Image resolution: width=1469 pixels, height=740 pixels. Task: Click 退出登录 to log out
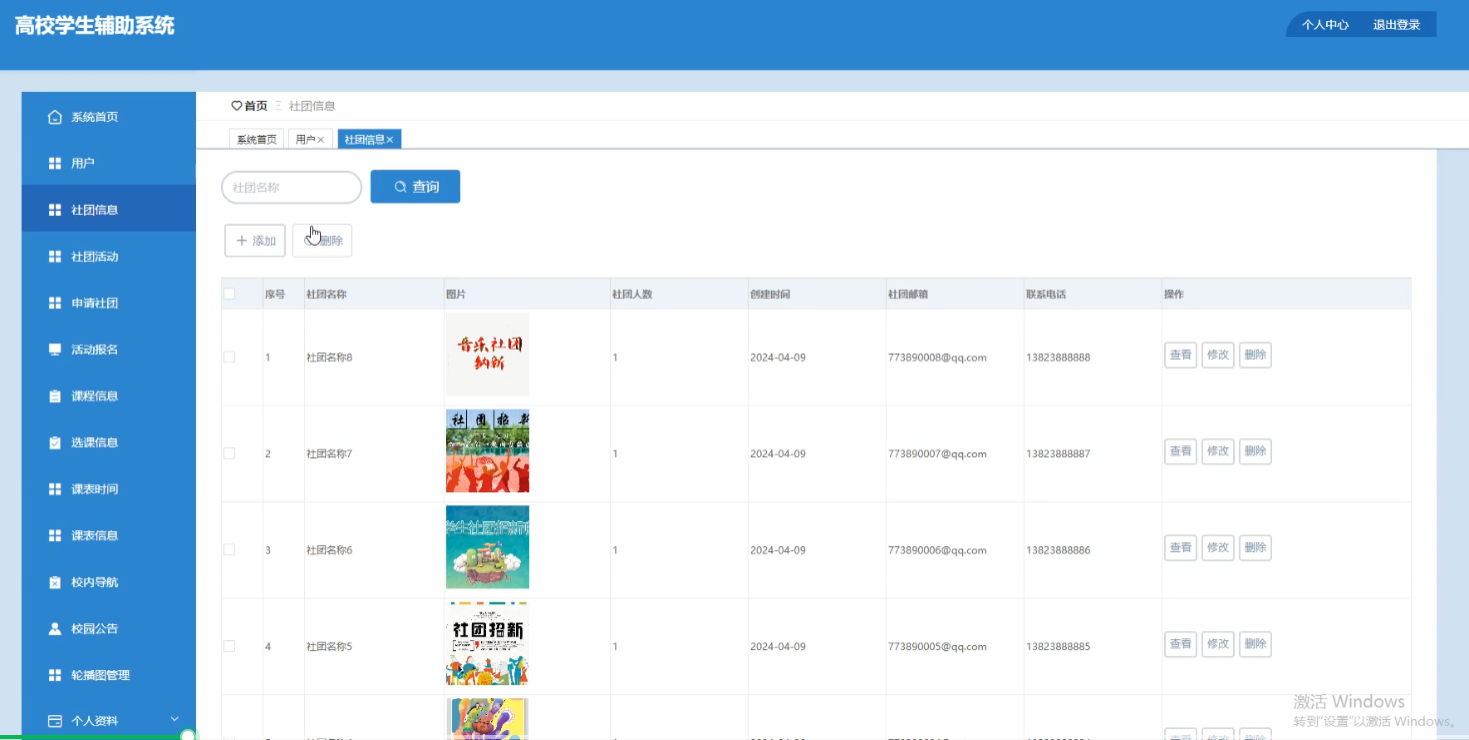point(1396,25)
